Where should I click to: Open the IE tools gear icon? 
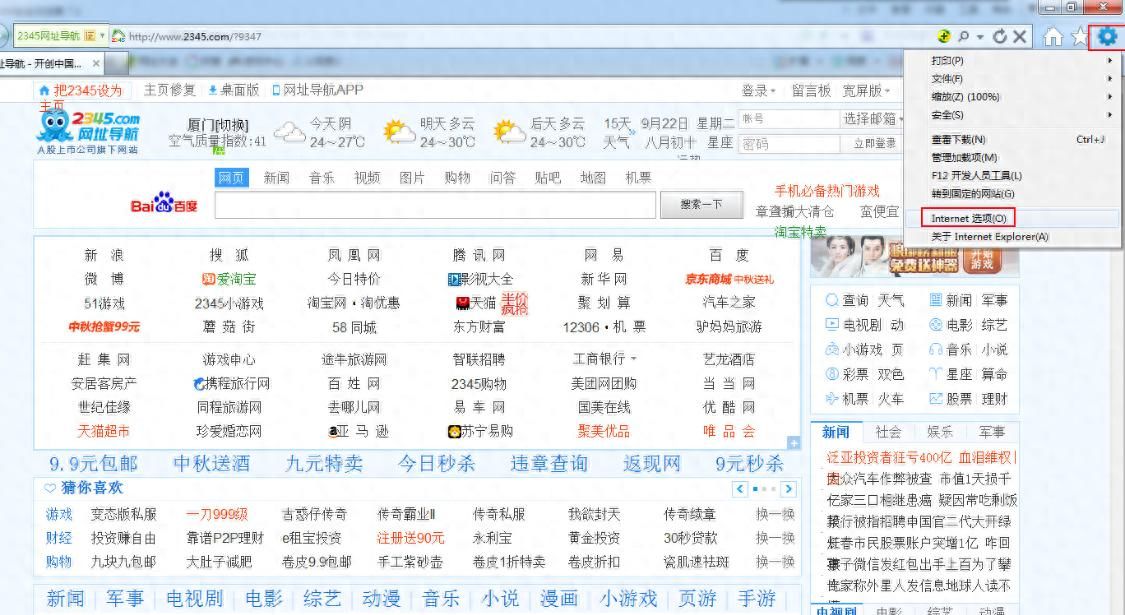coord(1106,36)
